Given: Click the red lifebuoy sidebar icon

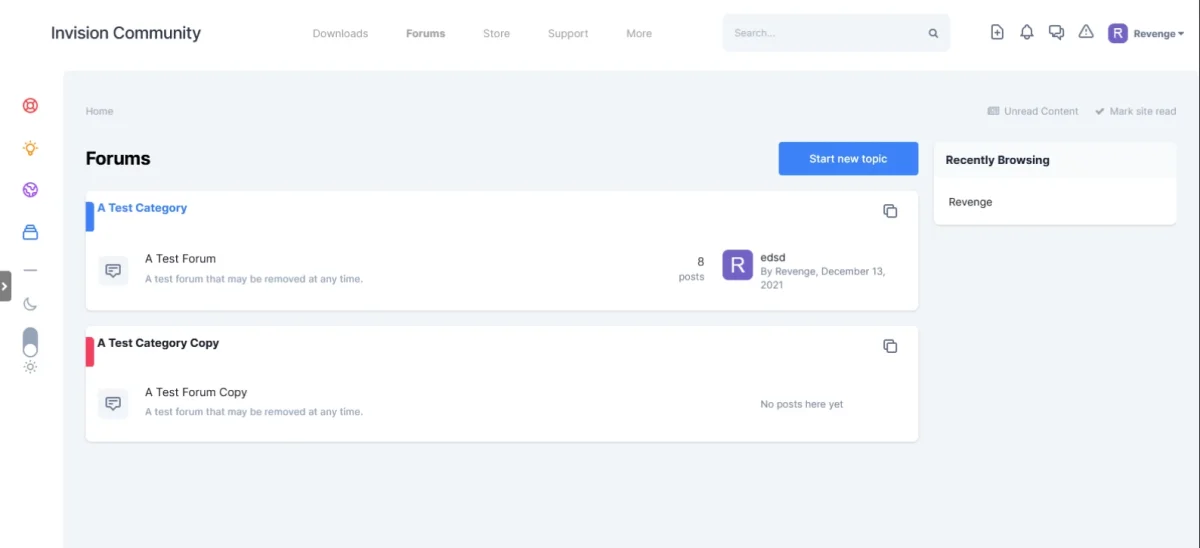Looking at the screenshot, I should tap(30, 105).
